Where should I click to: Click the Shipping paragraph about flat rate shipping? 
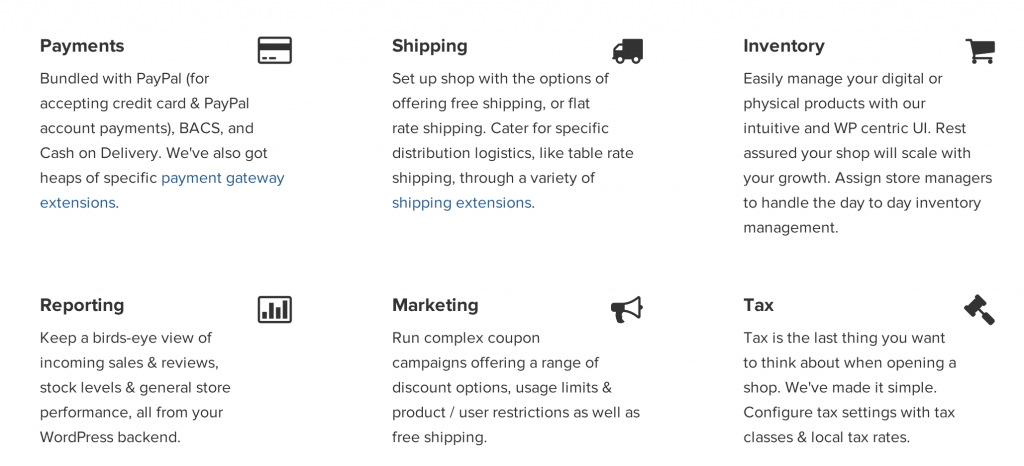pos(513,140)
